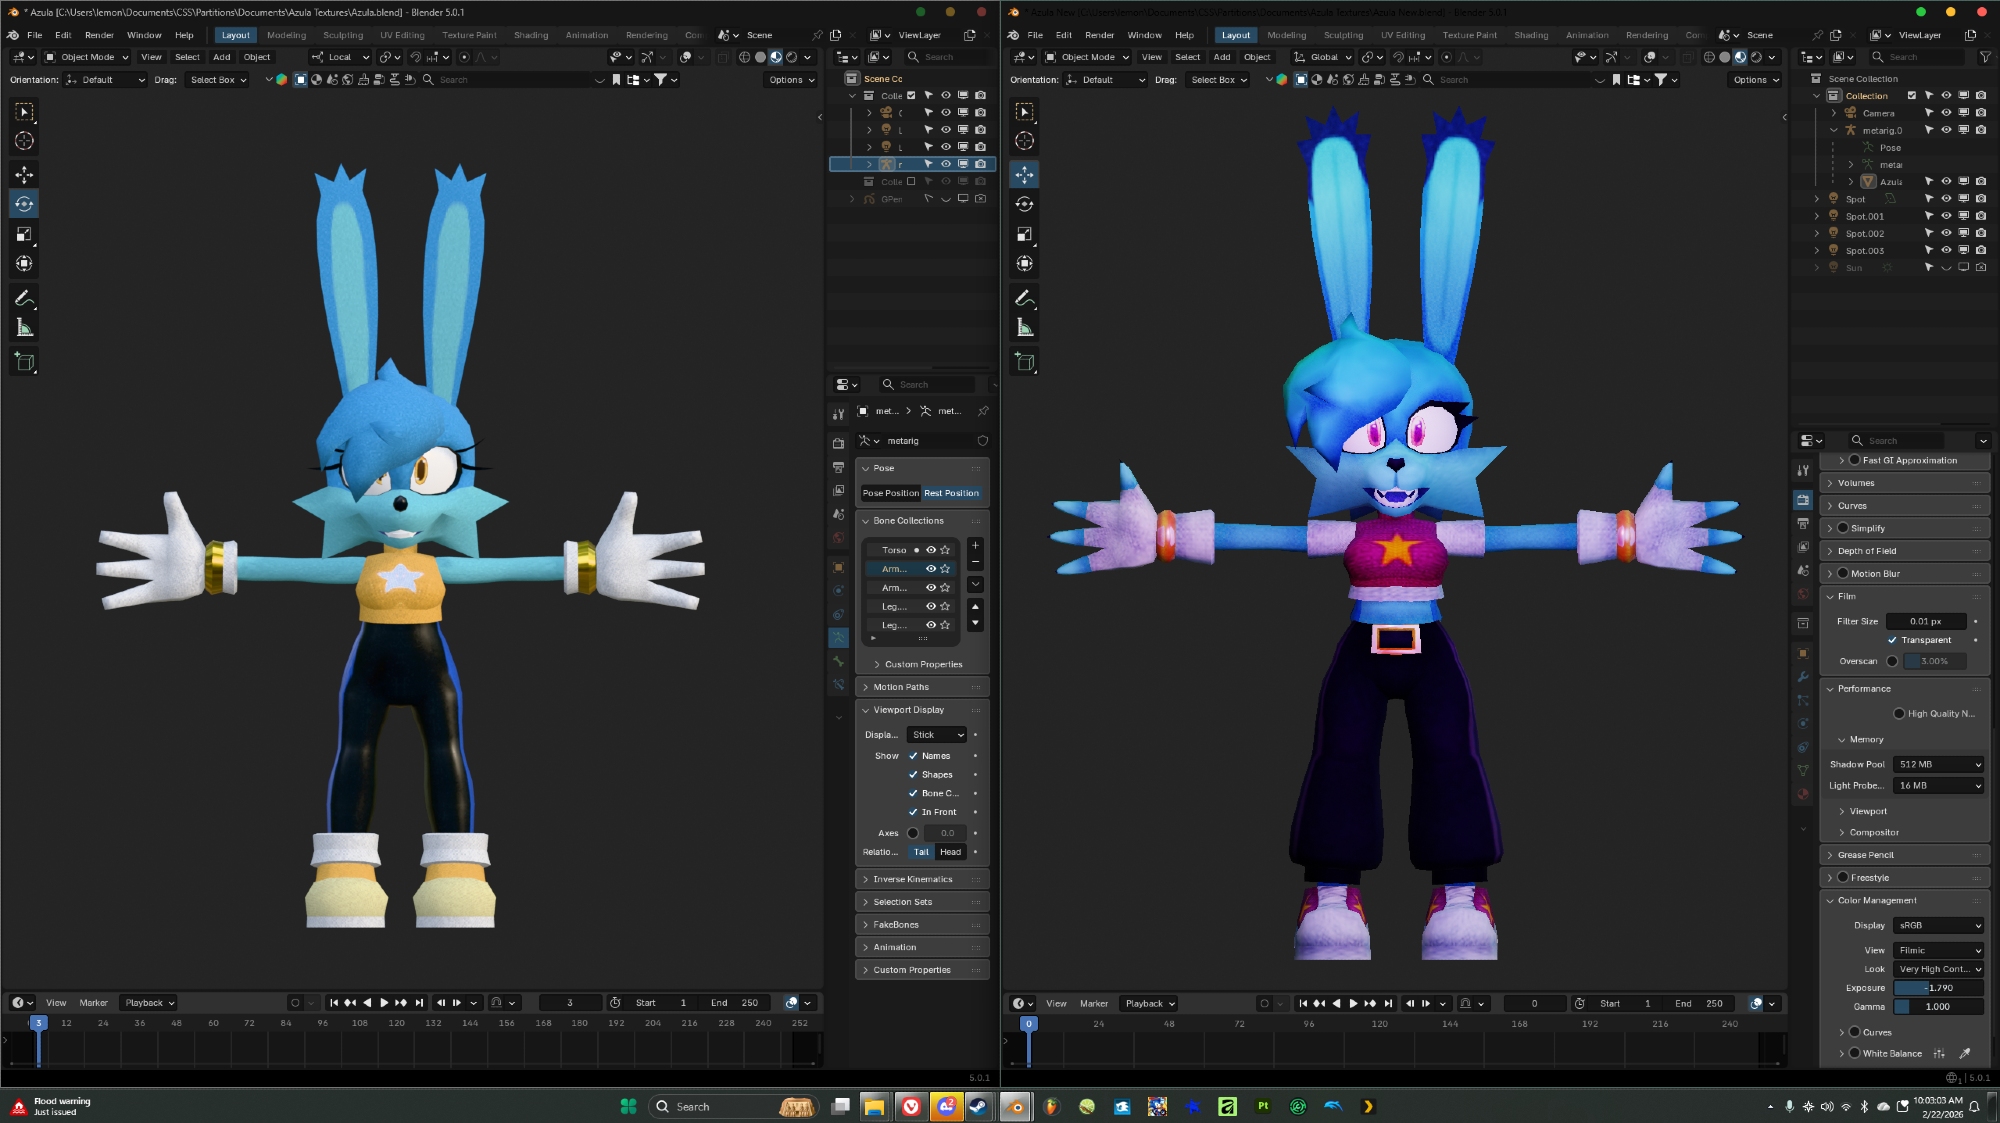
Task: Open Steam from the Windows taskbar
Action: tap(978, 1106)
